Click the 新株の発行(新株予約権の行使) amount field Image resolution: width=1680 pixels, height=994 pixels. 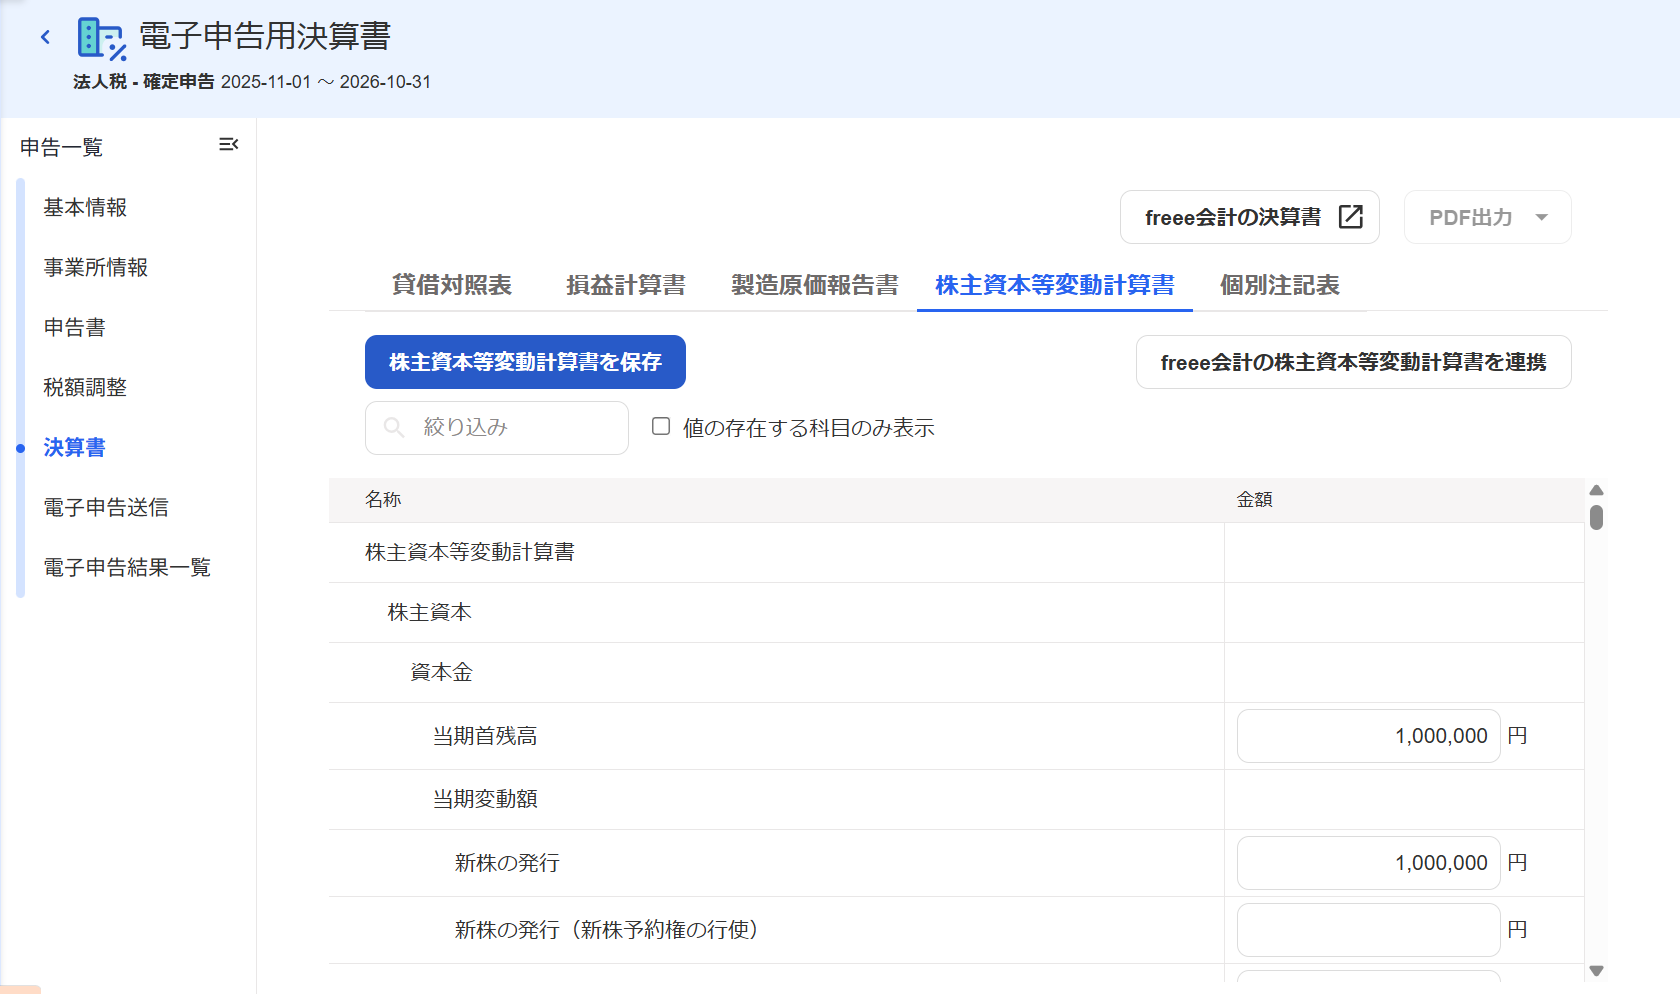1369,930
